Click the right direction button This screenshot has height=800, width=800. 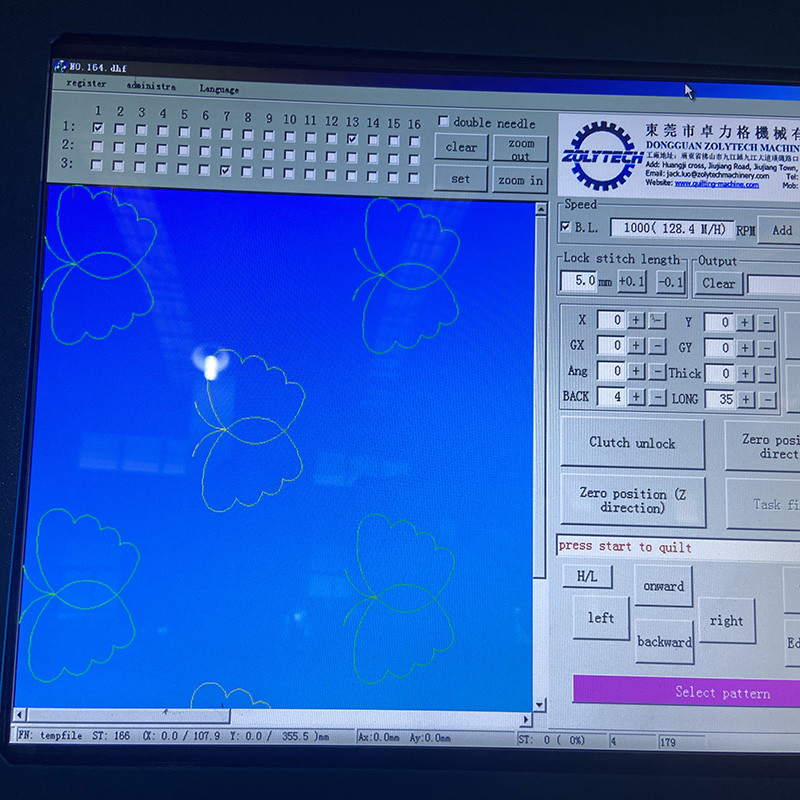coord(727,620)
